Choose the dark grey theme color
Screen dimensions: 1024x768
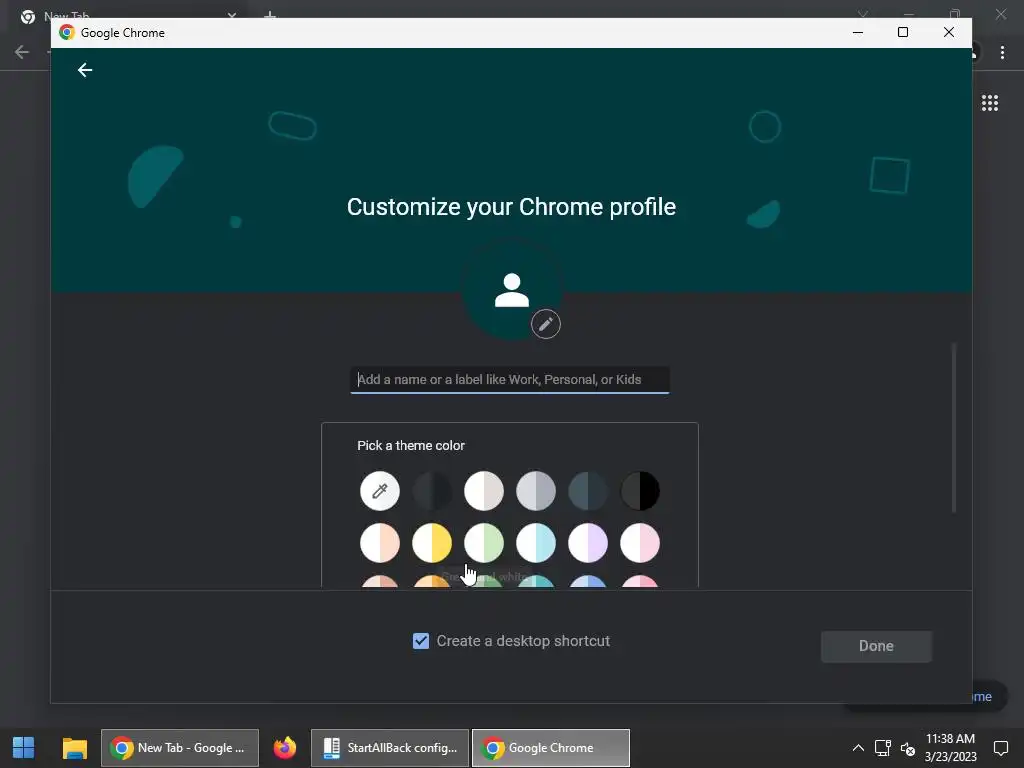coord(432,490)
